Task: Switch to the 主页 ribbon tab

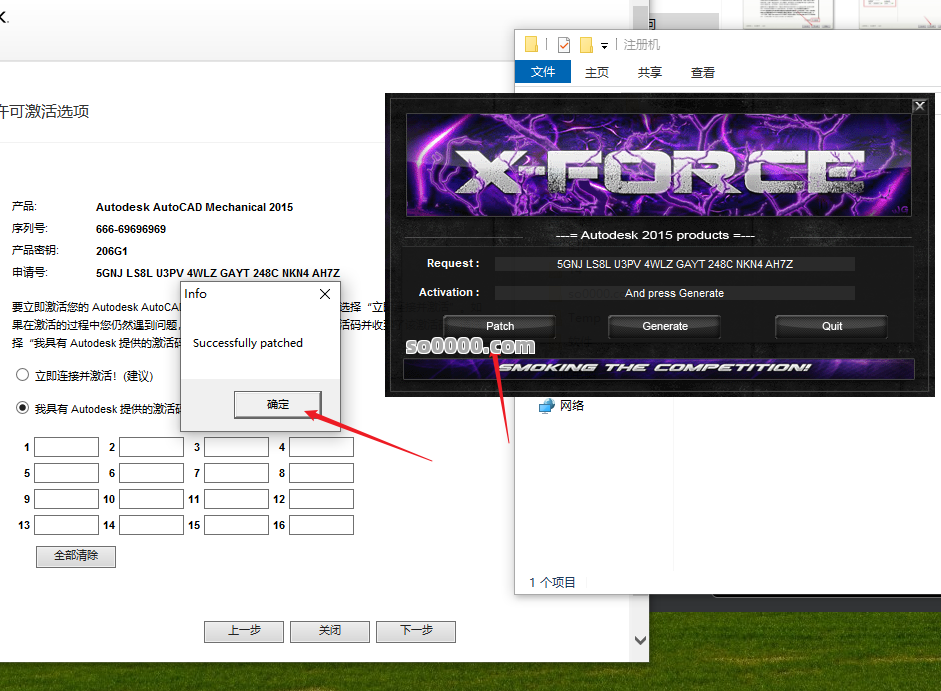Action: click(597, 72)
